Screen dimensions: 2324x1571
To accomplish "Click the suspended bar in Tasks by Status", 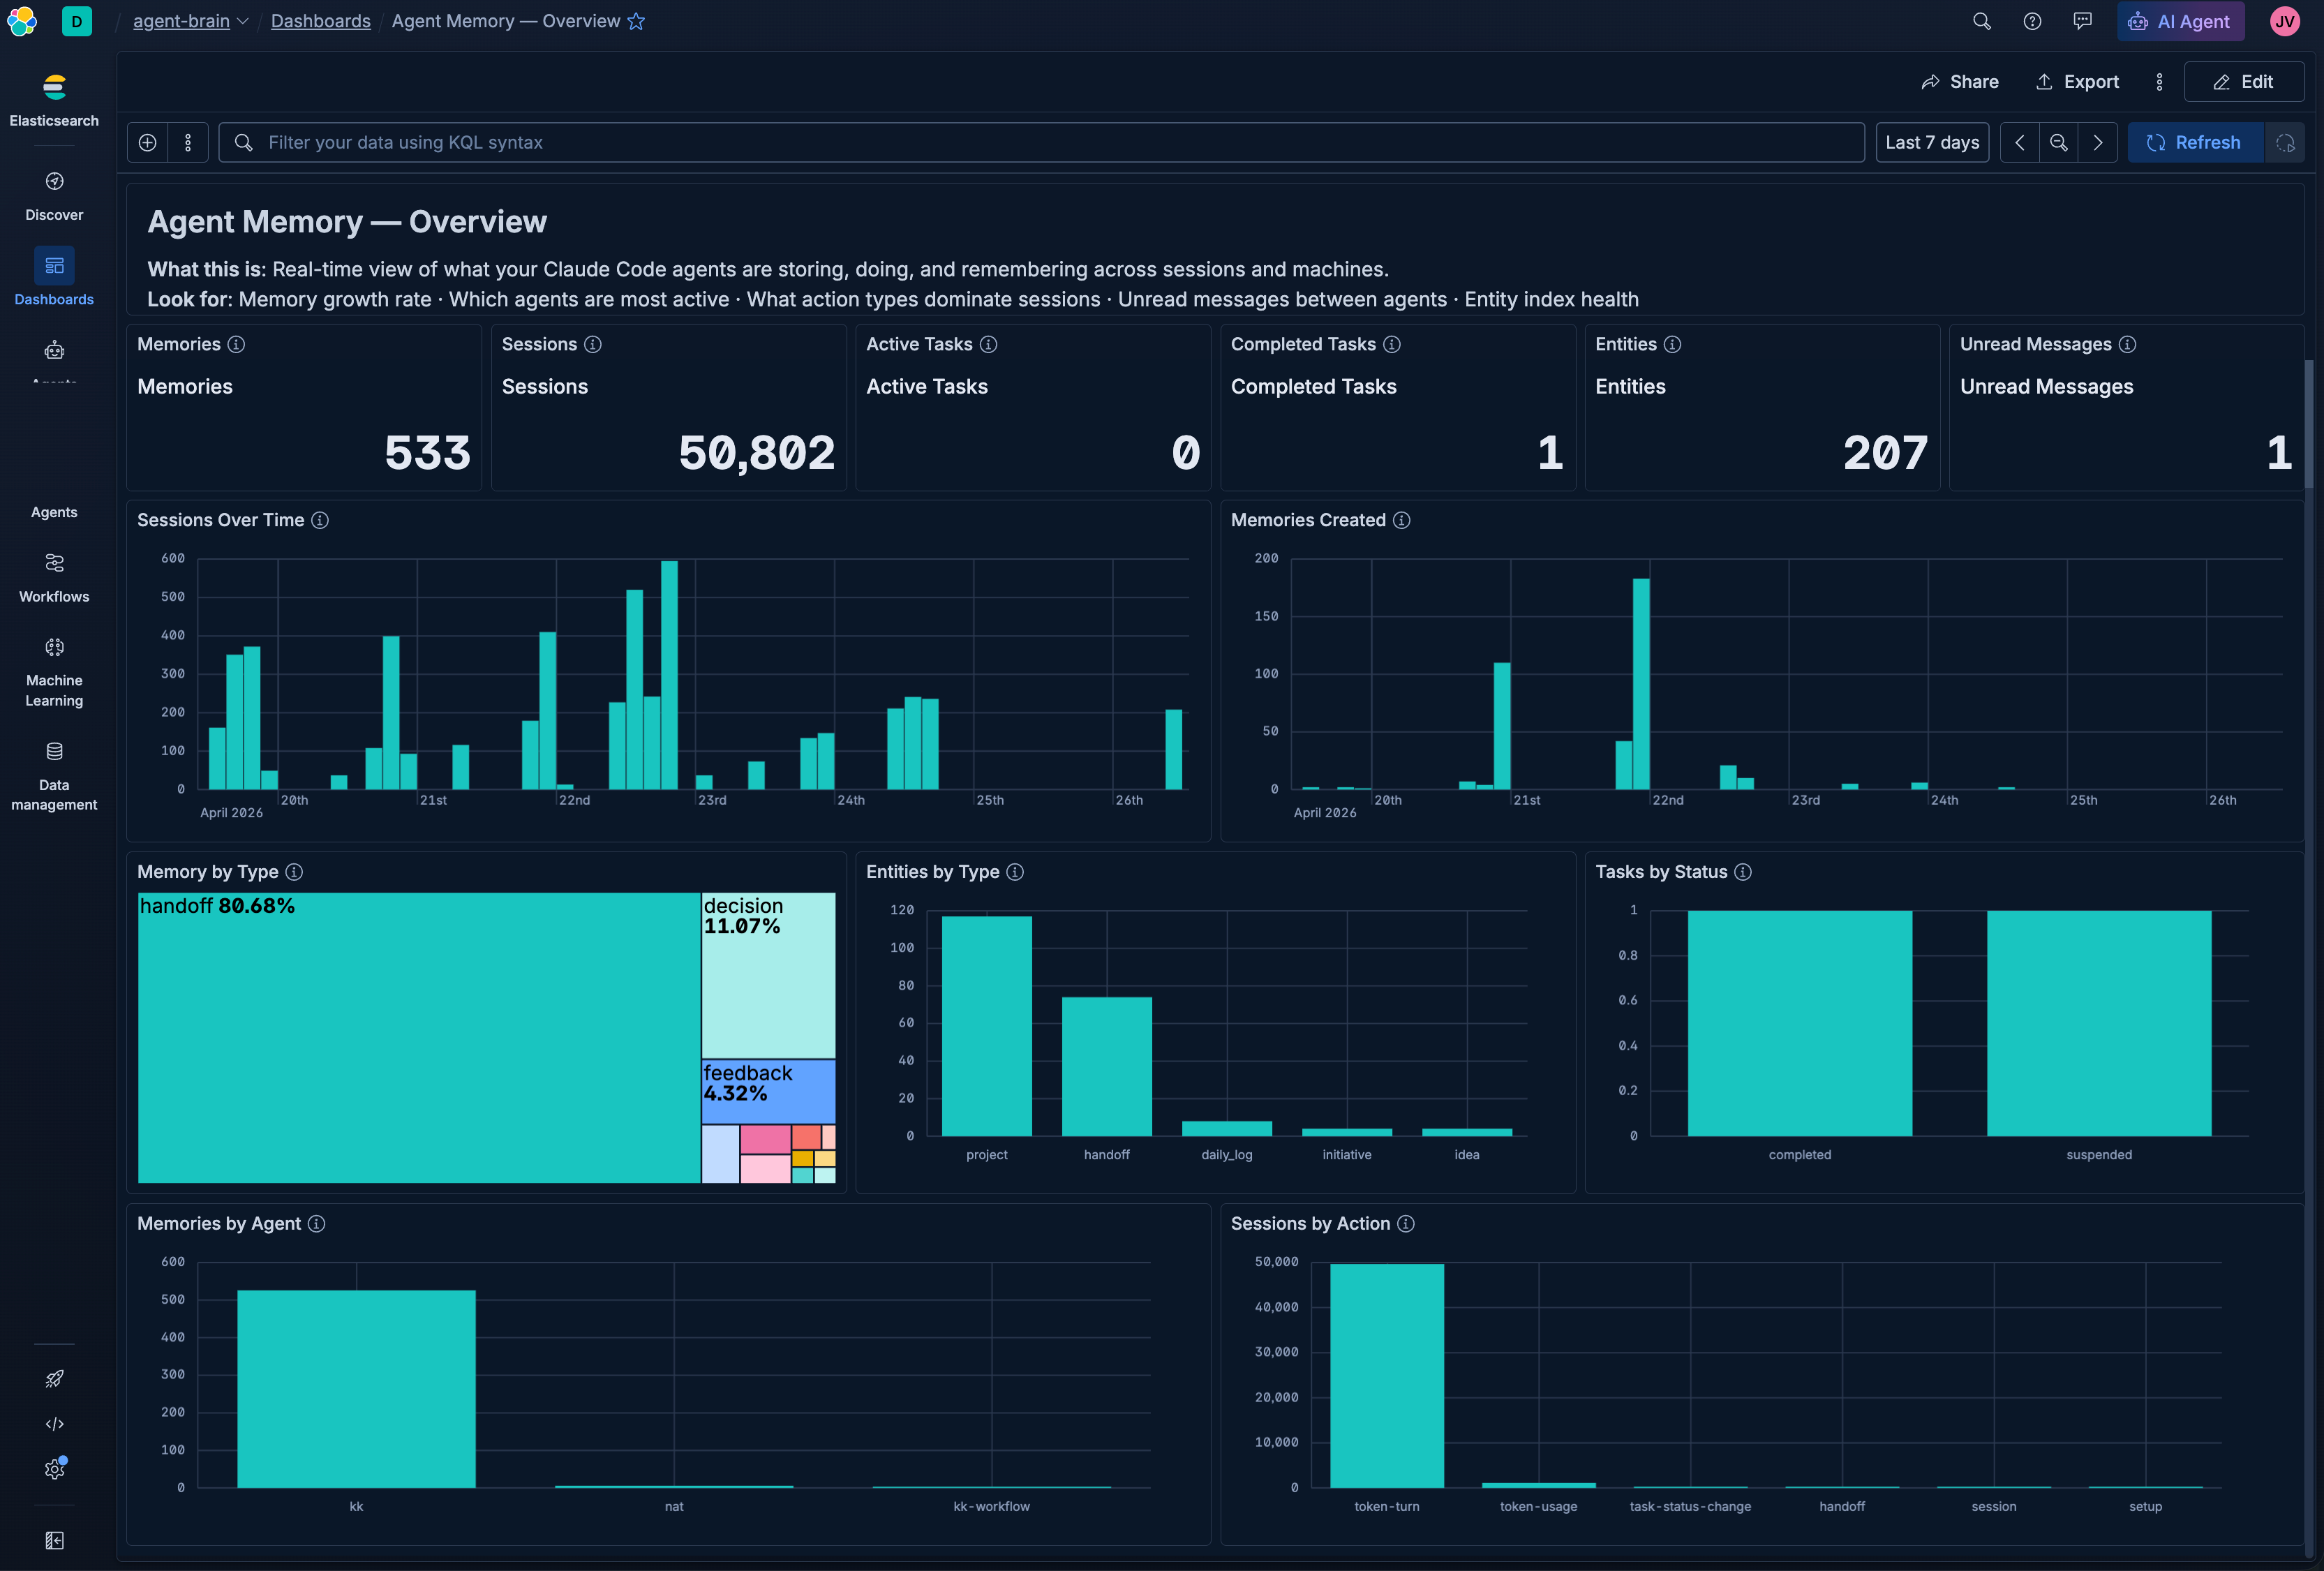I will coord(2099,1023).
